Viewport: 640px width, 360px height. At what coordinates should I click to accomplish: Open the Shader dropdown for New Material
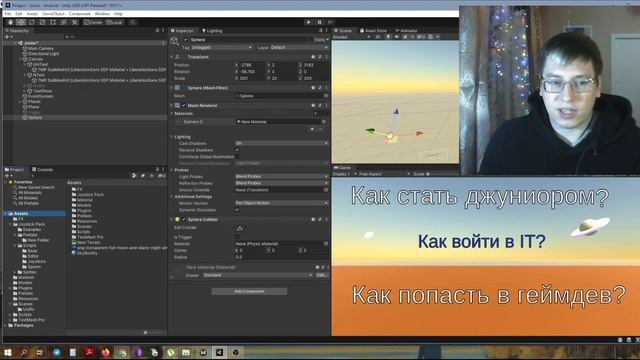pyautogui.click(x=258, y=275)
